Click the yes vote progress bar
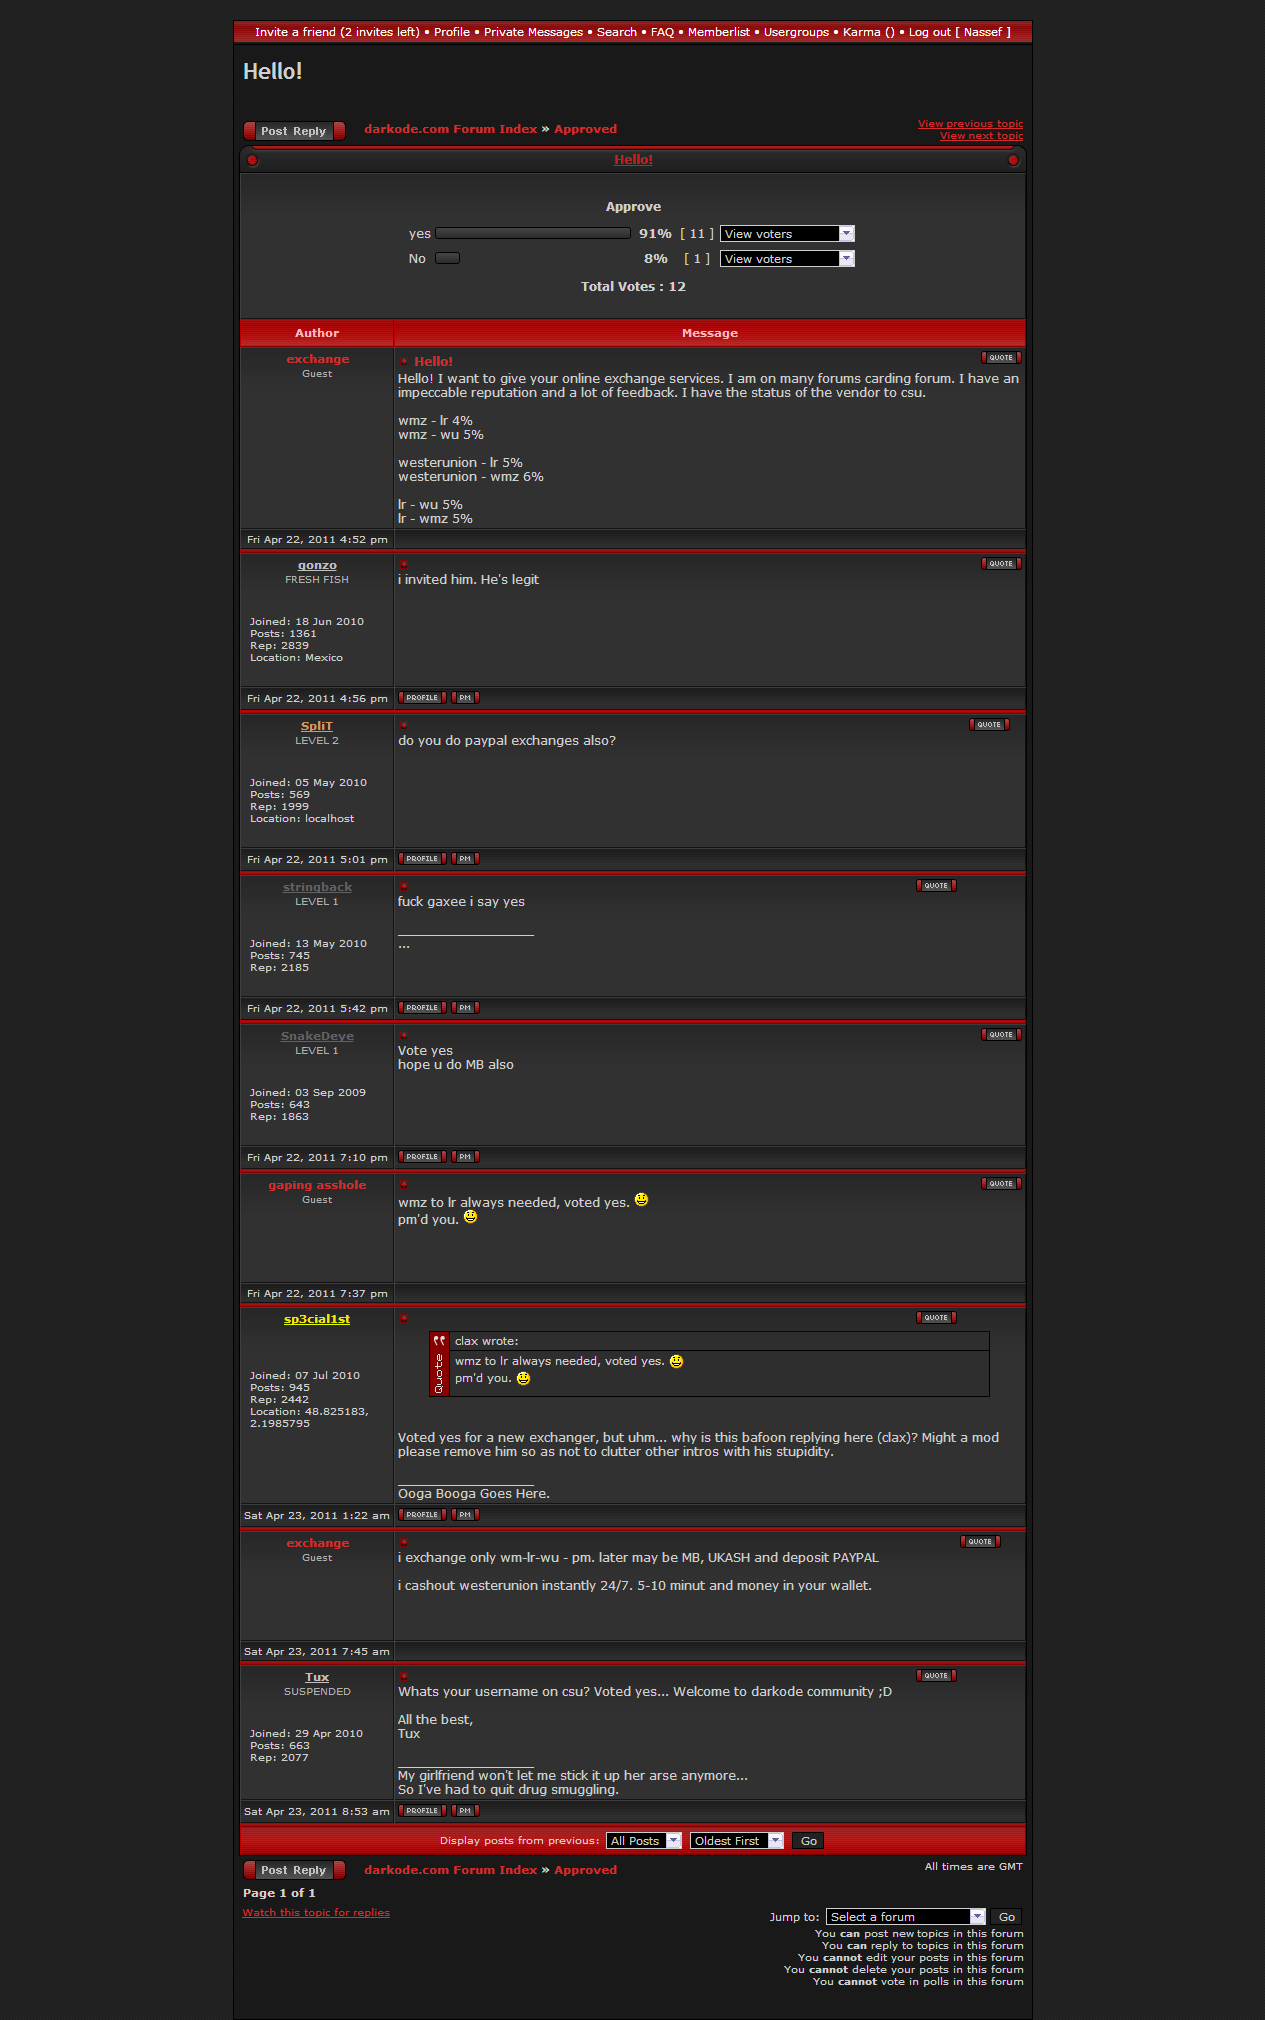Image resolution: width=1265 pixels, height=2020 pixels. tap(533, 234)
